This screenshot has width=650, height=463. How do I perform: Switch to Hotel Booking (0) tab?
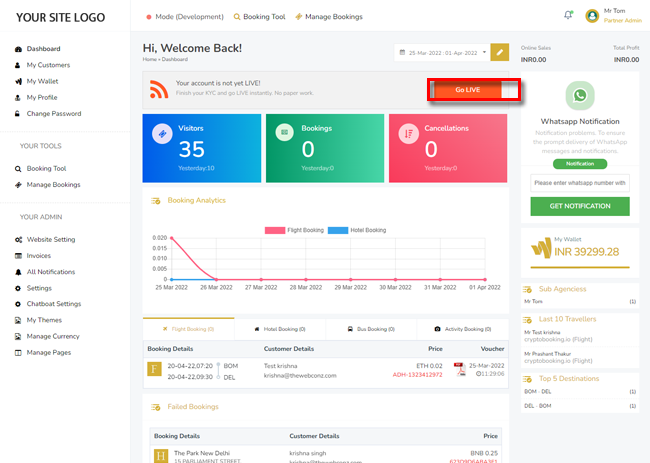280,329
